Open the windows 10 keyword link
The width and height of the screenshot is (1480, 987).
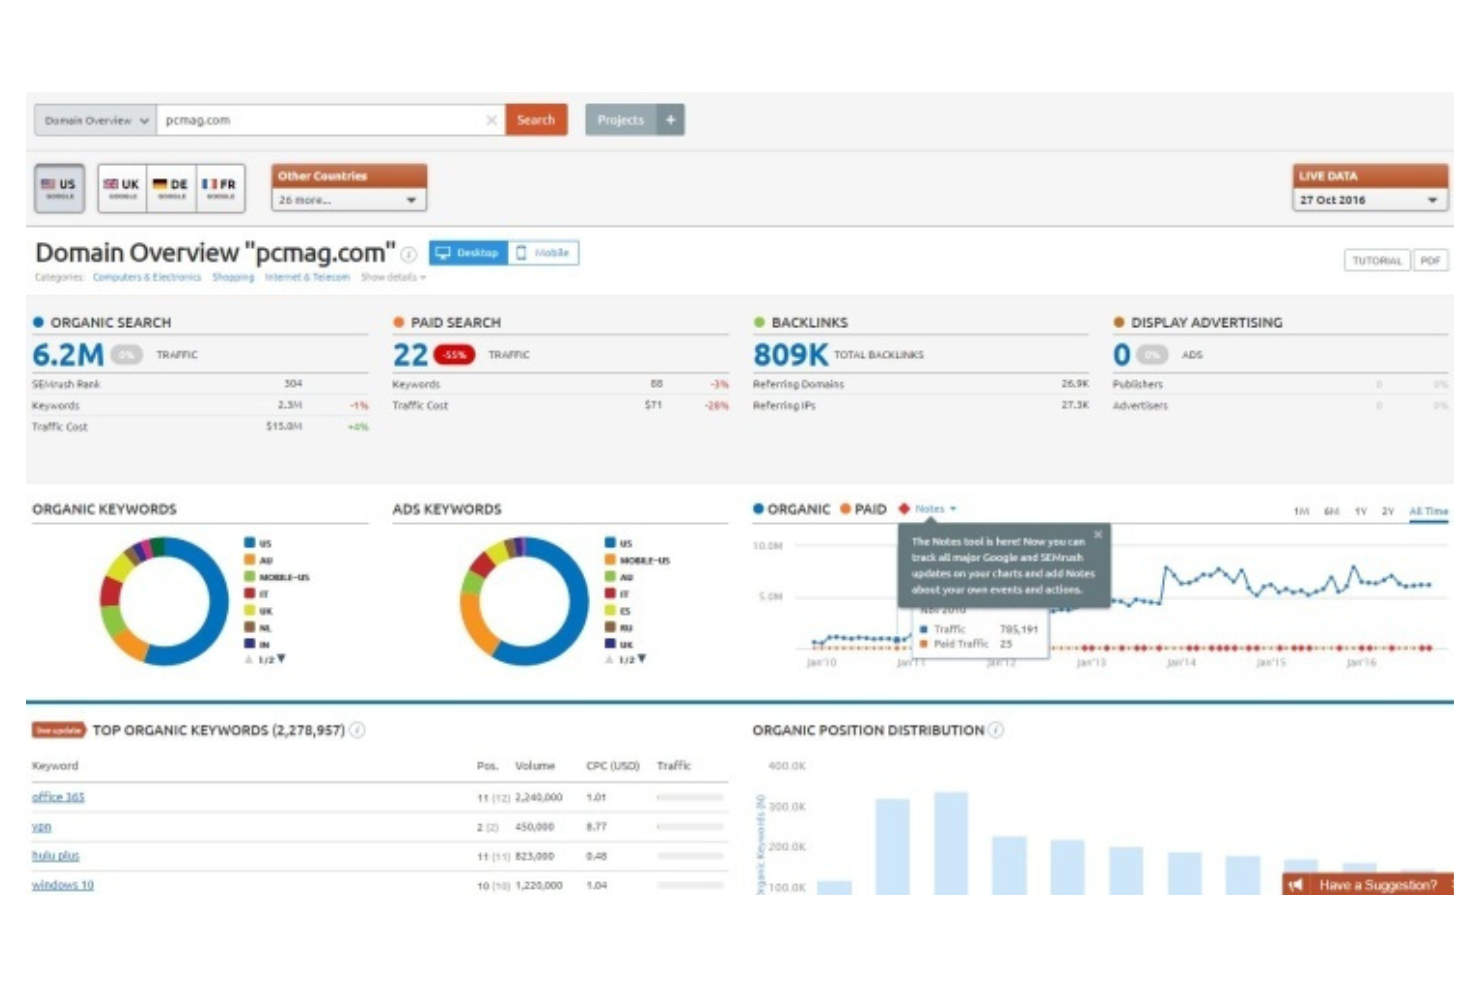point(62,885)
